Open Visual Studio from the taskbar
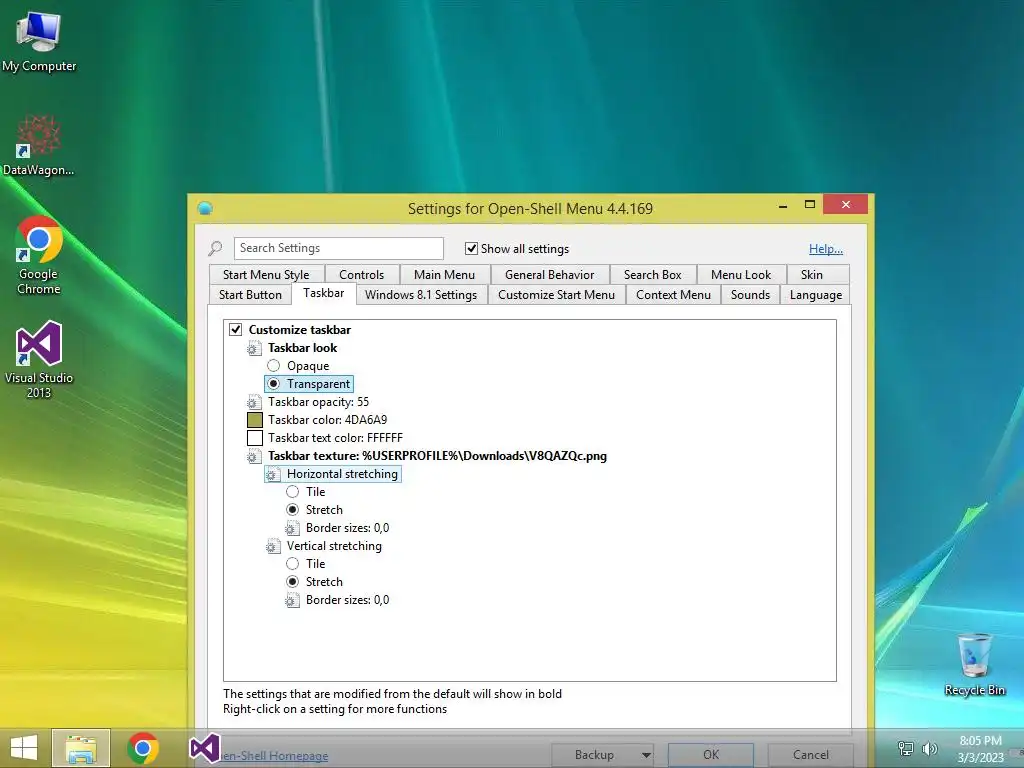Viewport: 1024px width, 768px height. [x=204, y=748]
